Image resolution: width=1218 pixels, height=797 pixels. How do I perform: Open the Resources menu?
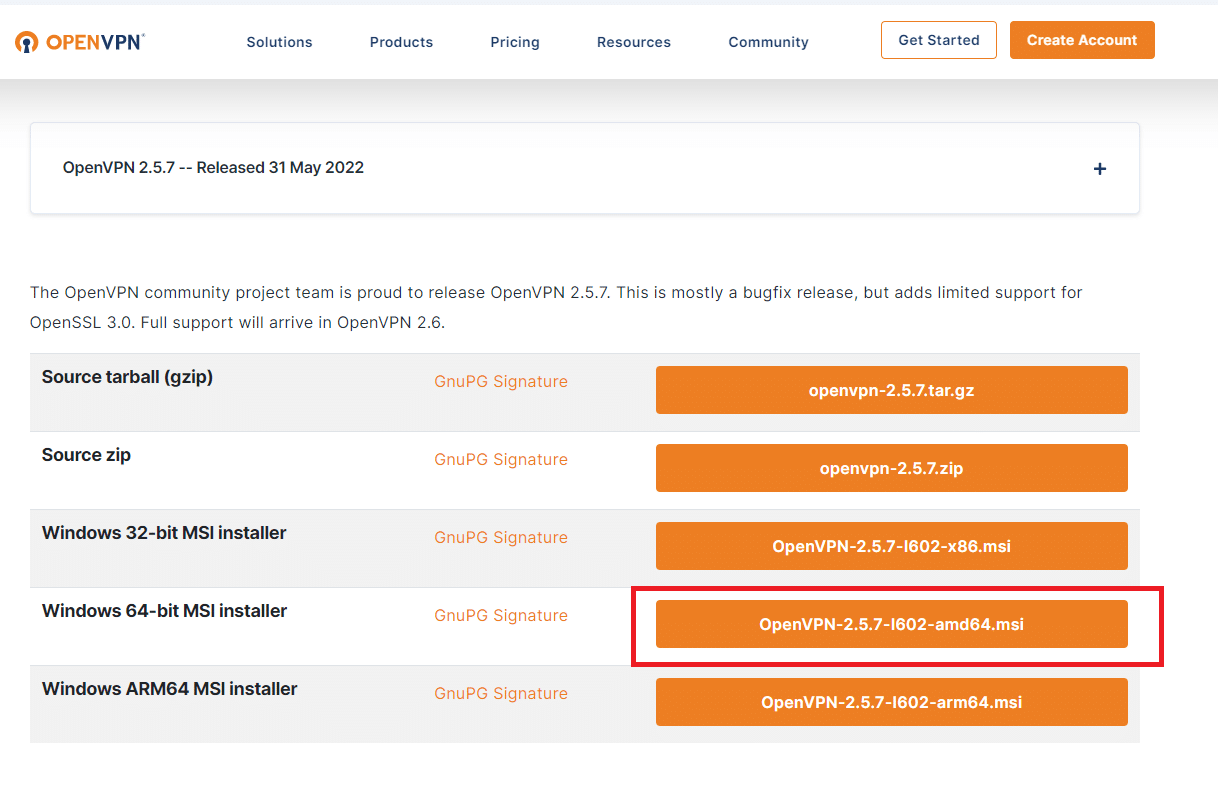(x=634, y=42)
